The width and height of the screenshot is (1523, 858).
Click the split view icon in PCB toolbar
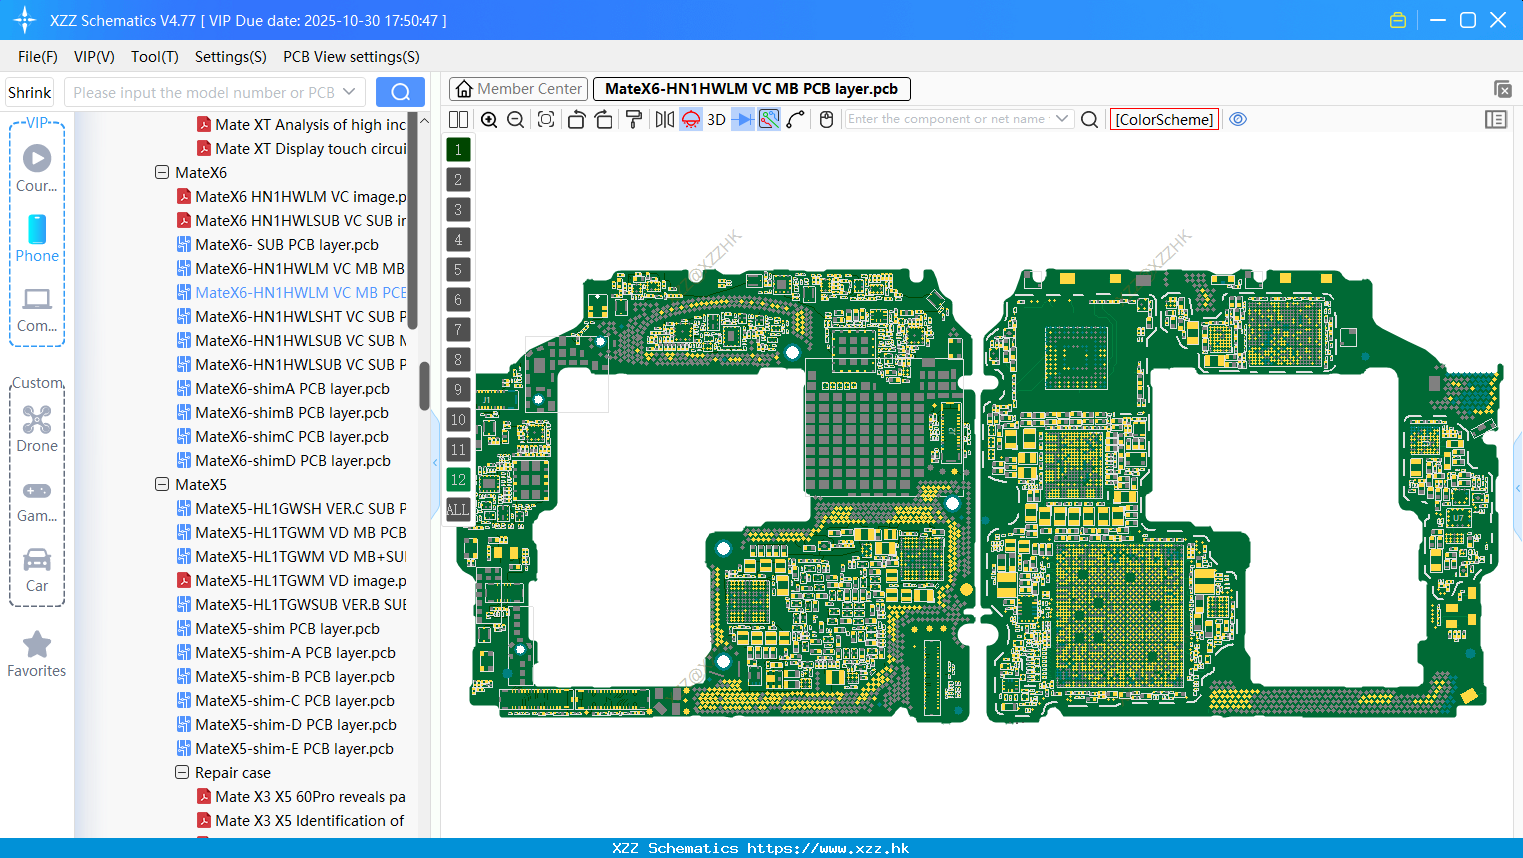(458, 120)
